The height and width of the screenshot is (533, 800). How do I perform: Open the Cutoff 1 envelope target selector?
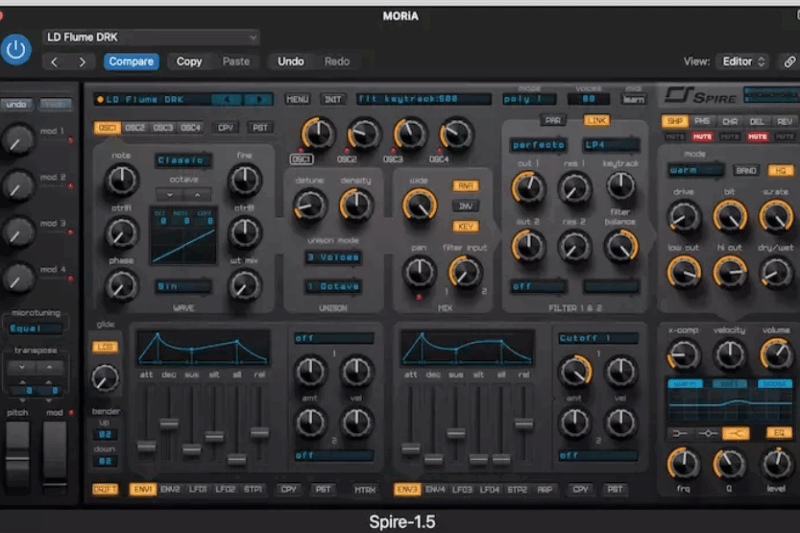pos(598,338)
